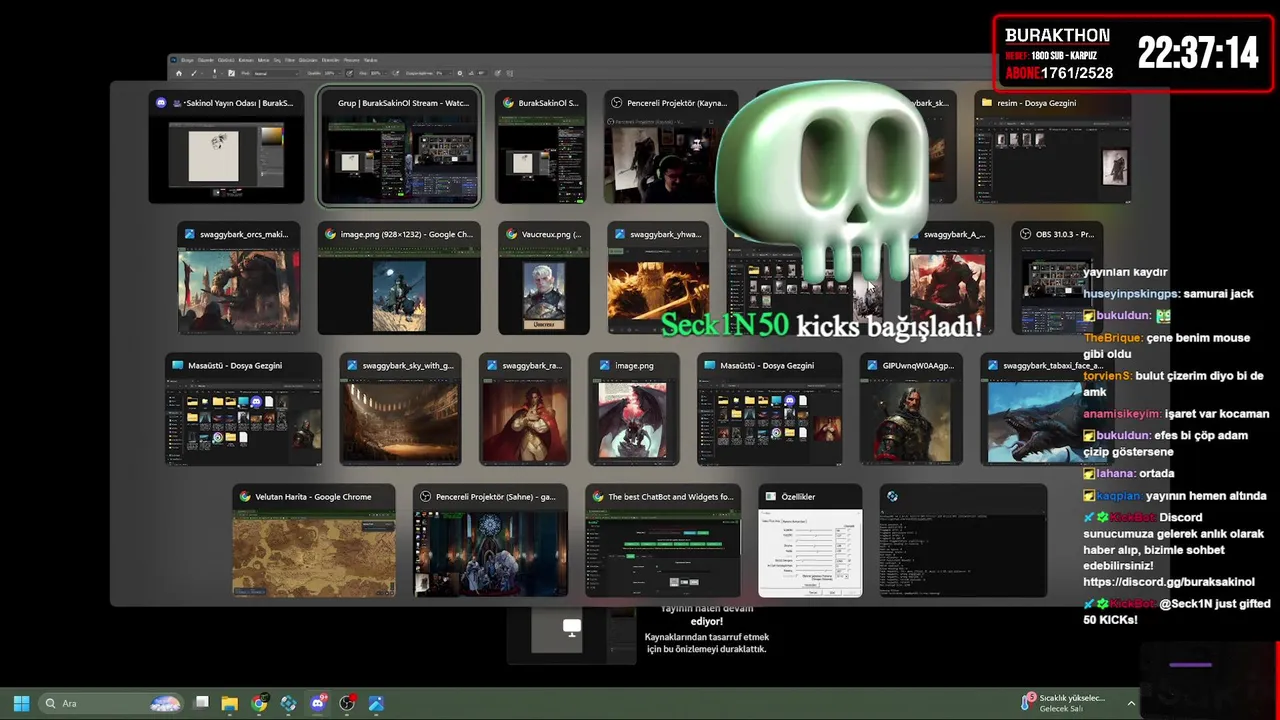Open the OBS Studio taskbar icon

point(347,703)
